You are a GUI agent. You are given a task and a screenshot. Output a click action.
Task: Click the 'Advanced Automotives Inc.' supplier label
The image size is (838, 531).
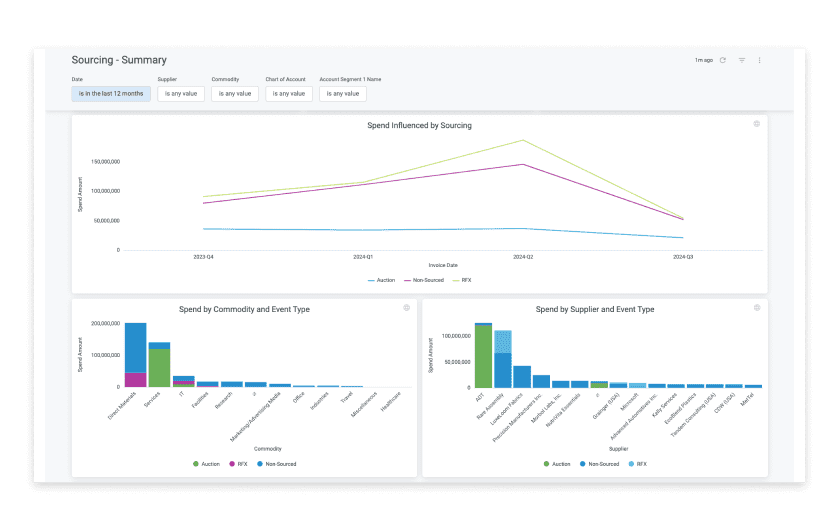[x=634, y=417]
